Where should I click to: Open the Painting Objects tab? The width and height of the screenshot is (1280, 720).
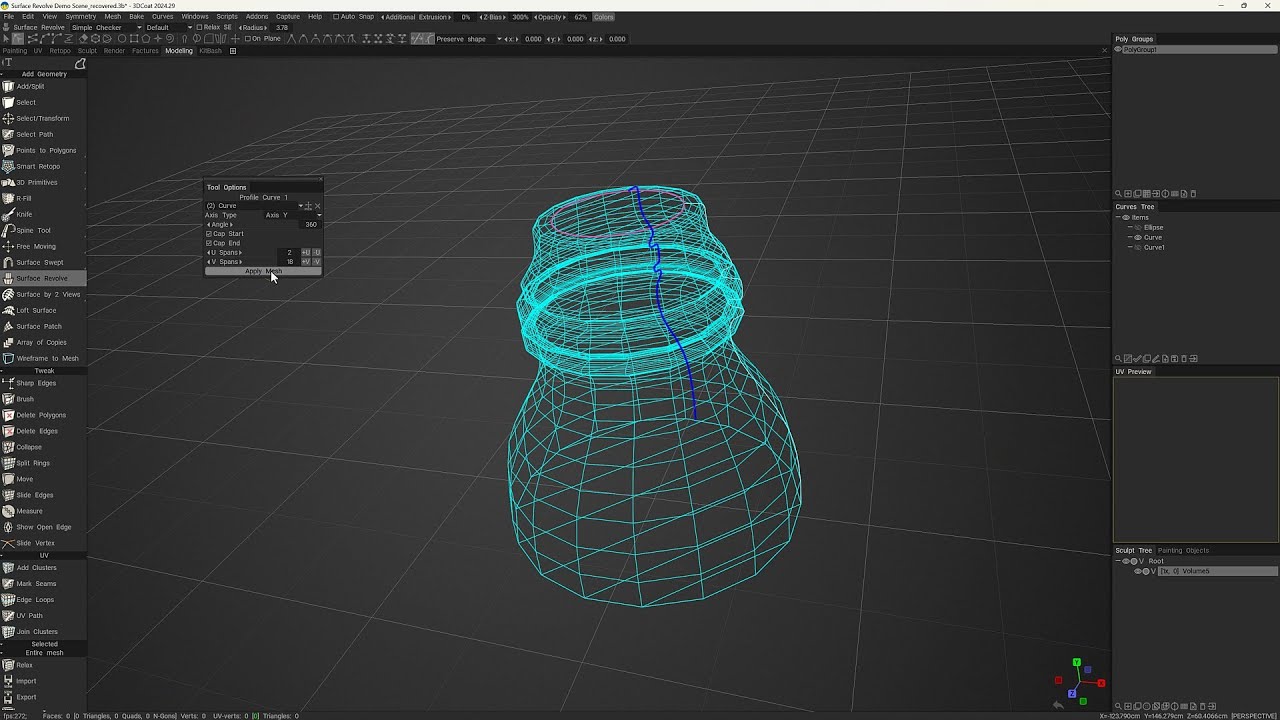(1183, 550)
